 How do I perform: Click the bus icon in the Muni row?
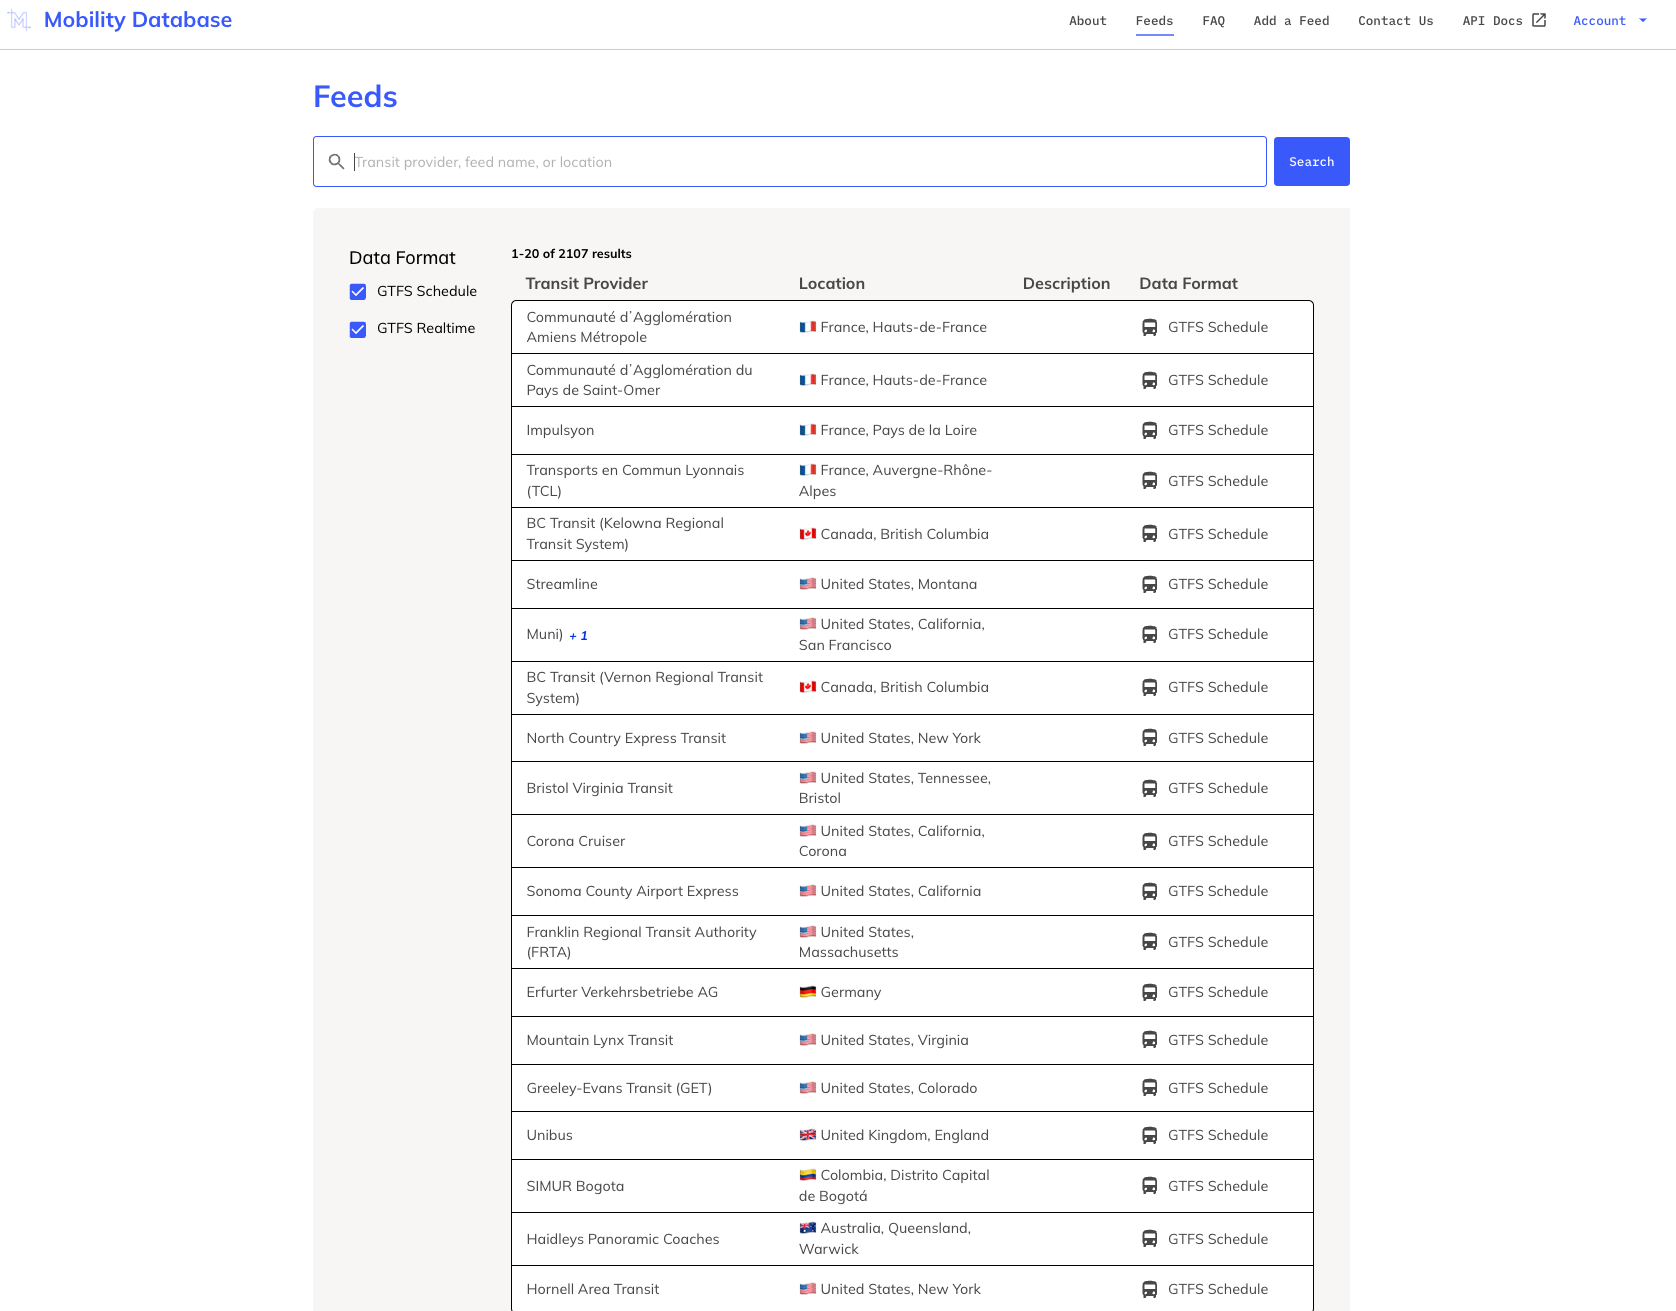tap(1150, 634)
